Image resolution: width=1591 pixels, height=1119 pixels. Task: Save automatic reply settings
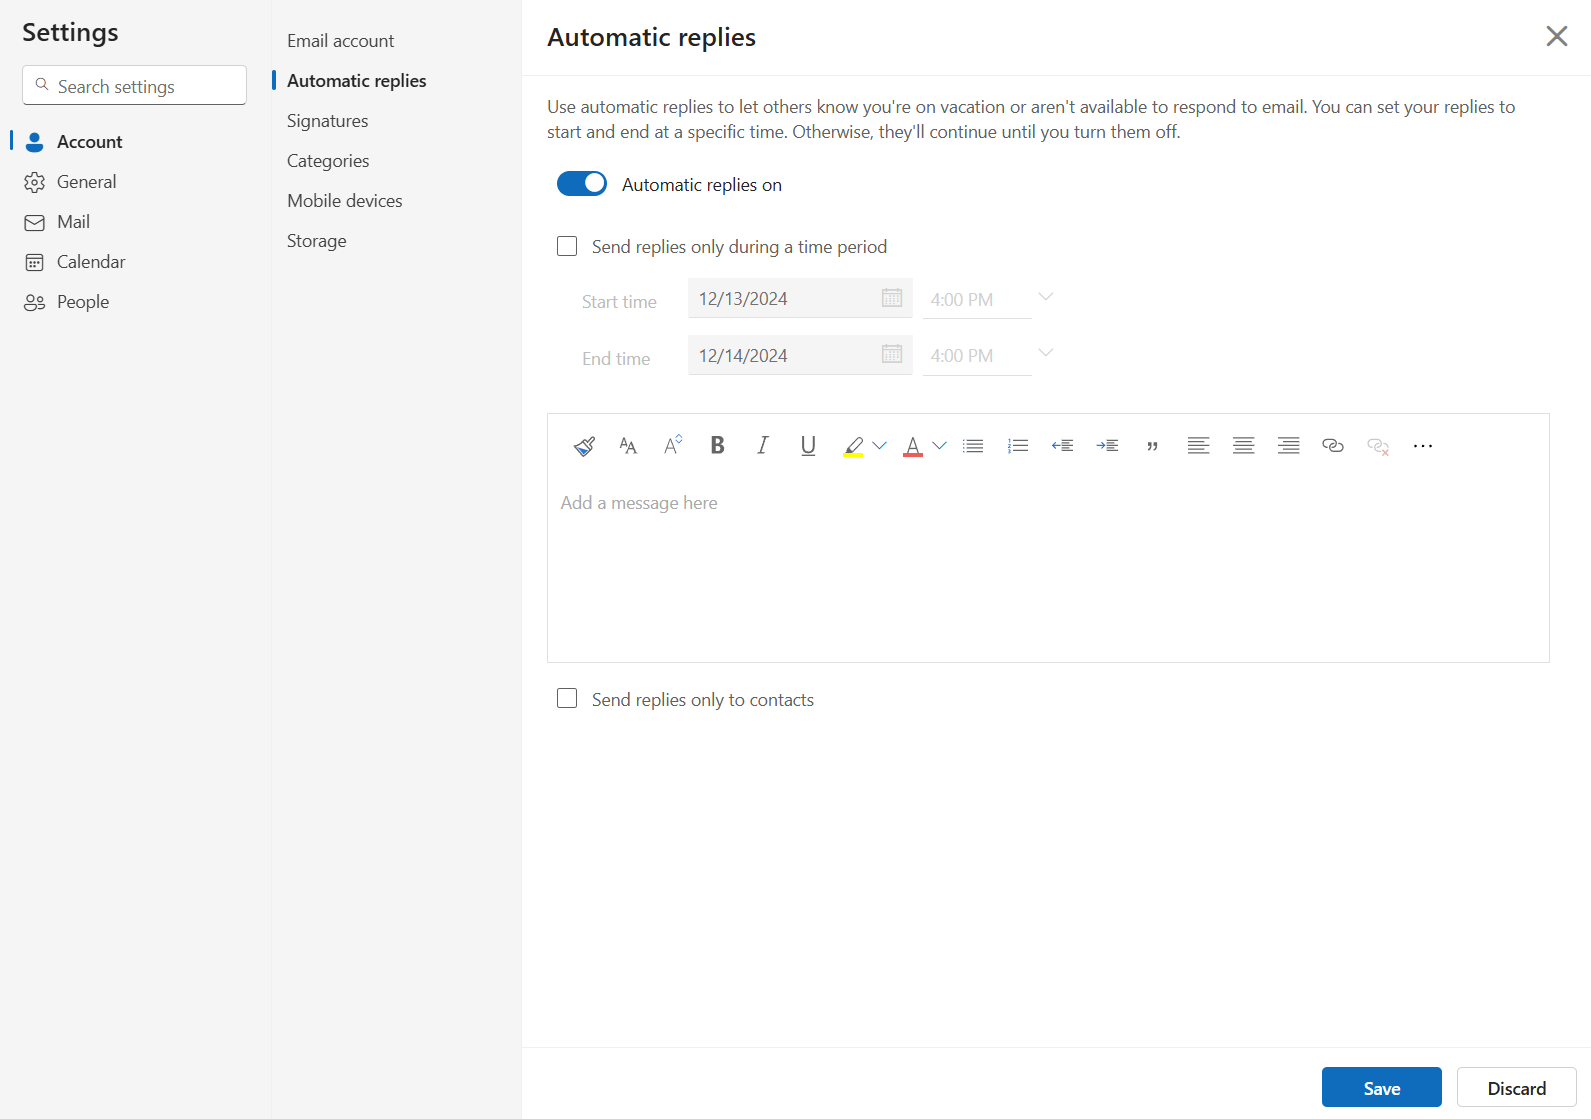coord(1382,1087)
